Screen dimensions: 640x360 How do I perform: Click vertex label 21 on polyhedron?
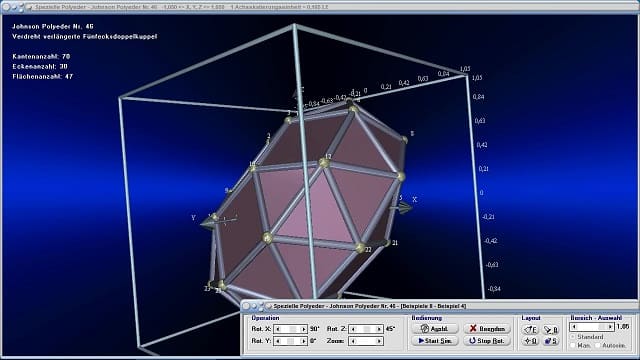pos(395,243)
